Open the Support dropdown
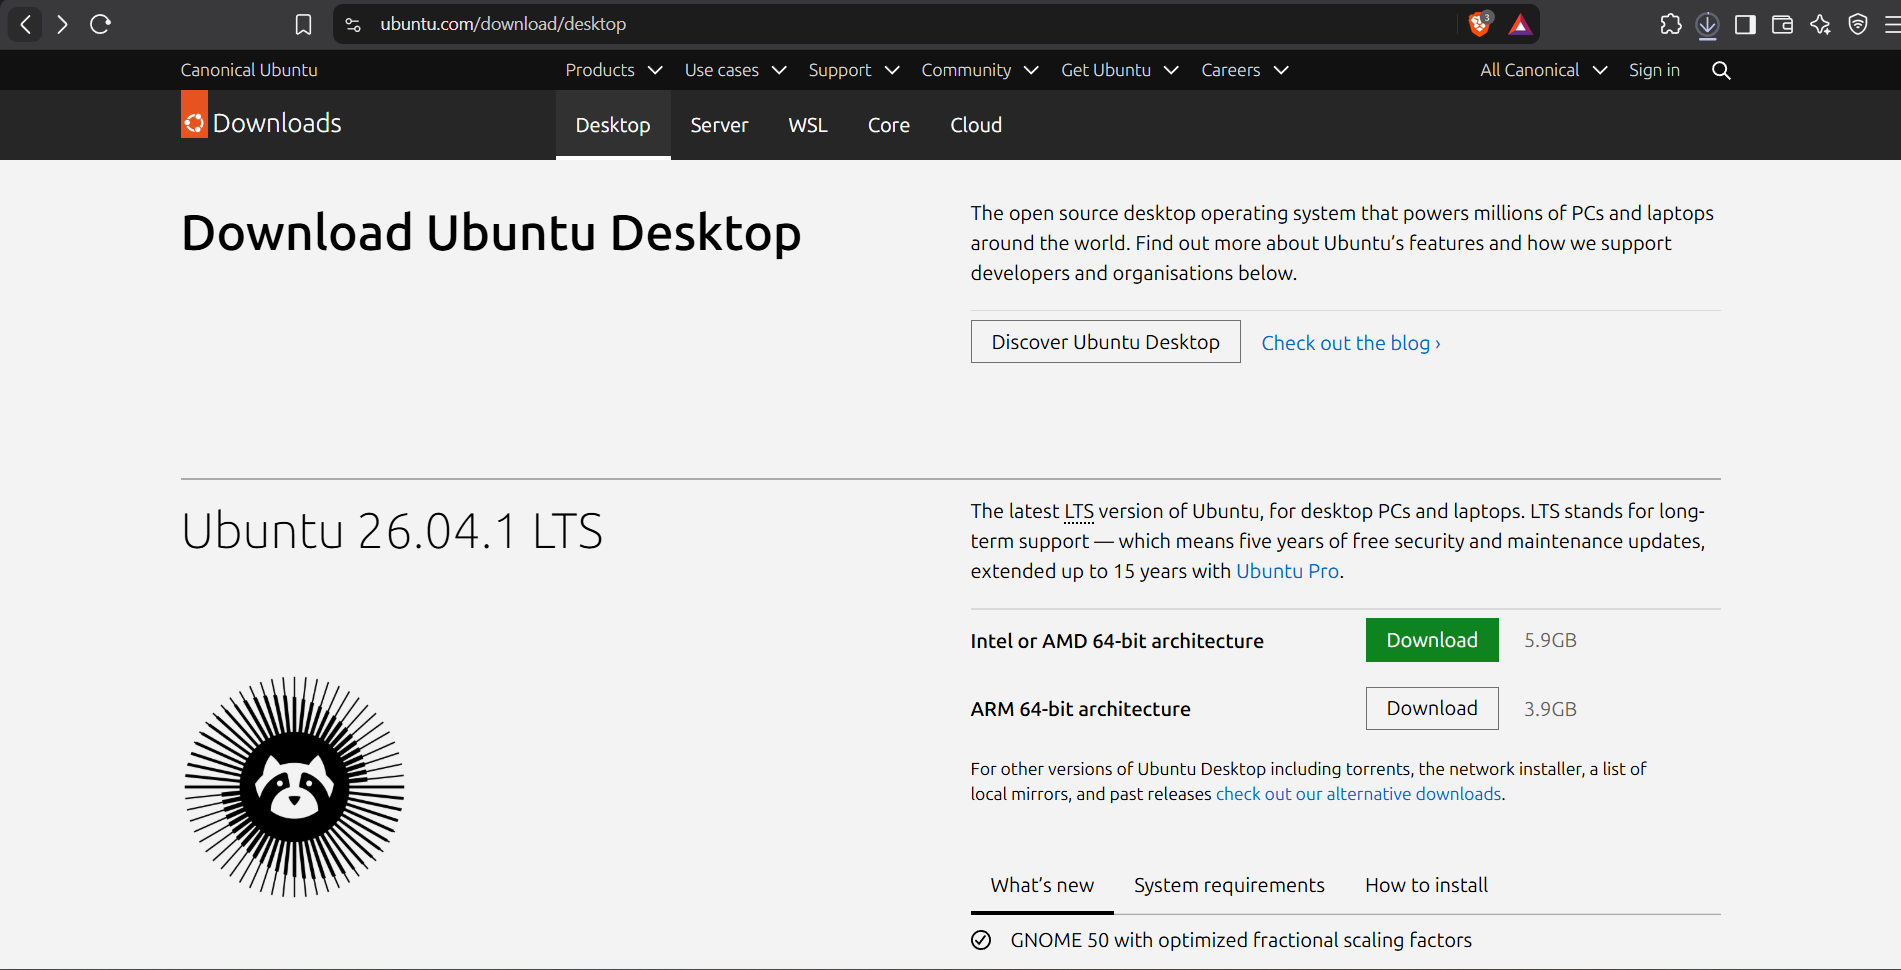 (x=854, y=70)
